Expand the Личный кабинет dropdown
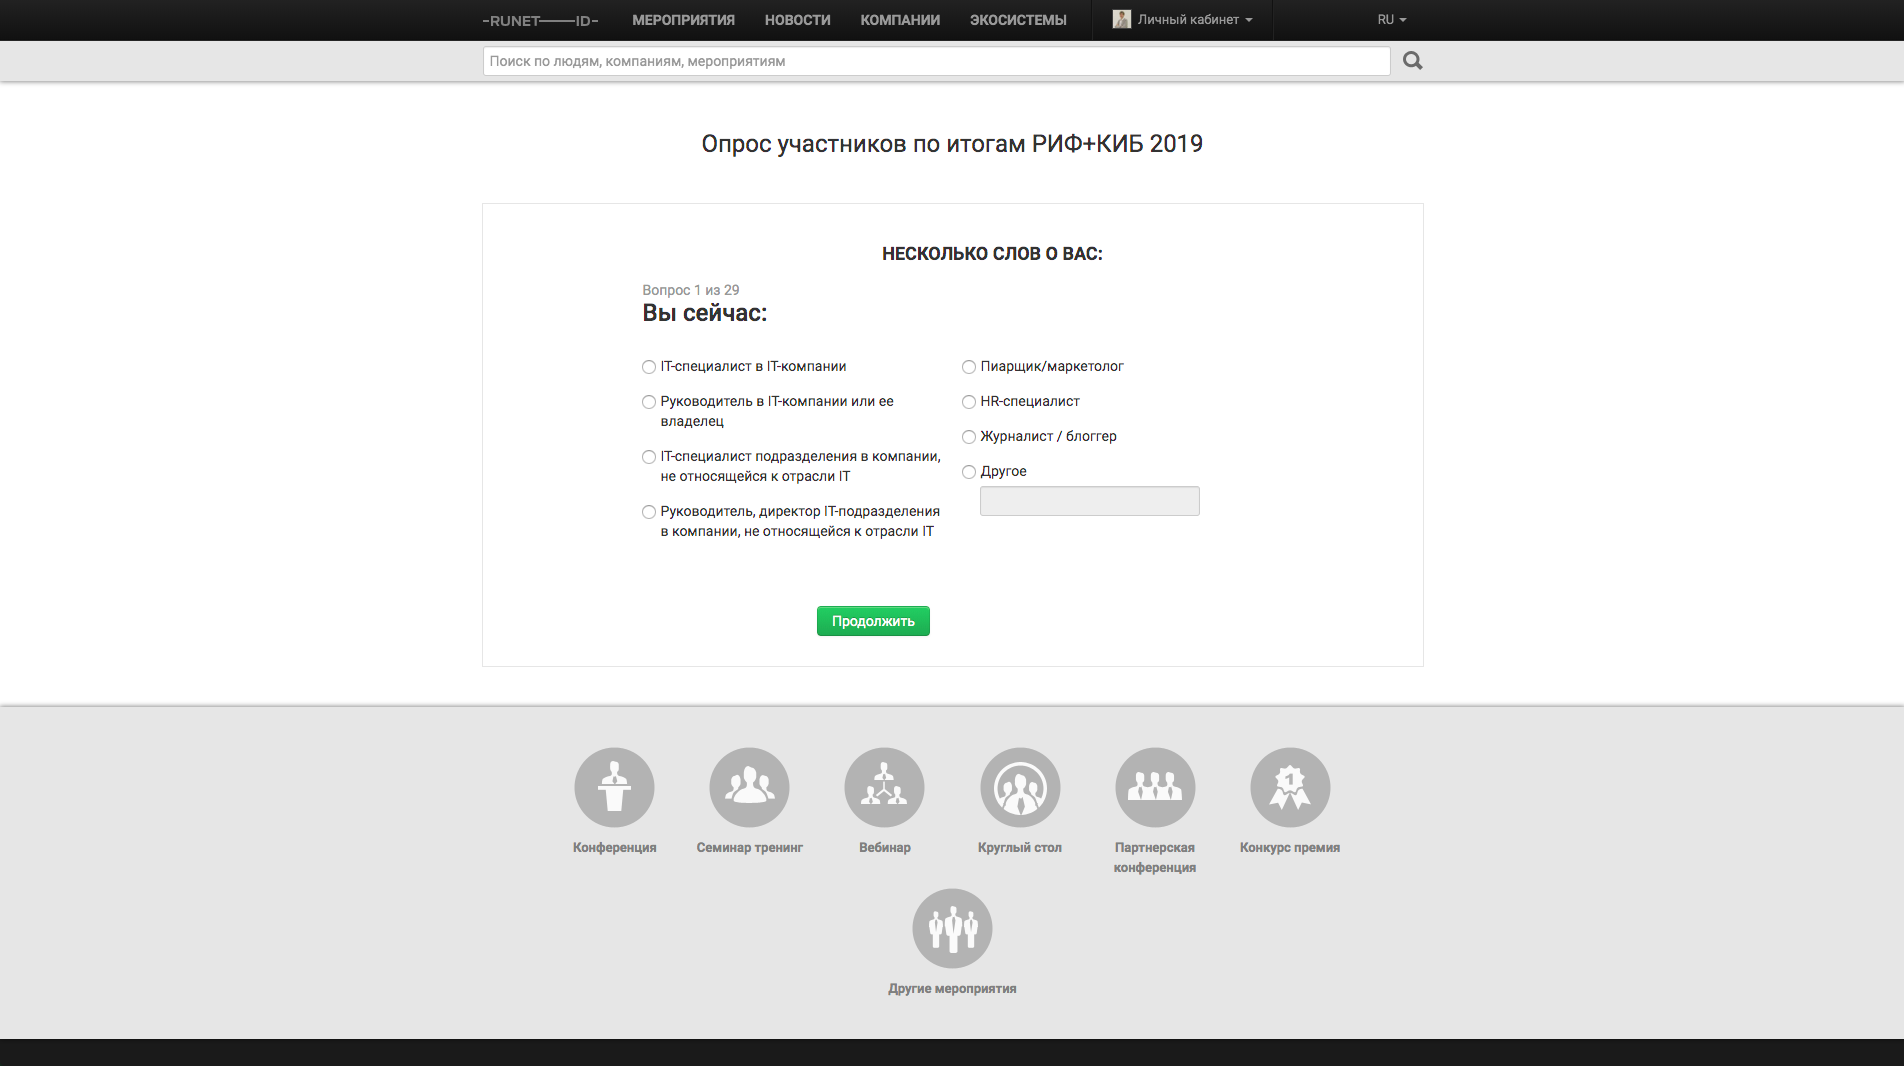The width and height of the screenshot is (1904, 1066). coord(1184,20)
